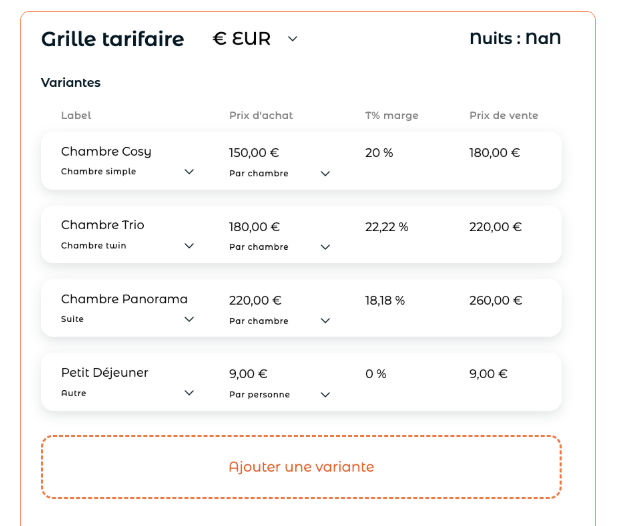The image size is (638, 526).
Task: Edit the 150,00 € purchase price
Action: click(254, 153)
